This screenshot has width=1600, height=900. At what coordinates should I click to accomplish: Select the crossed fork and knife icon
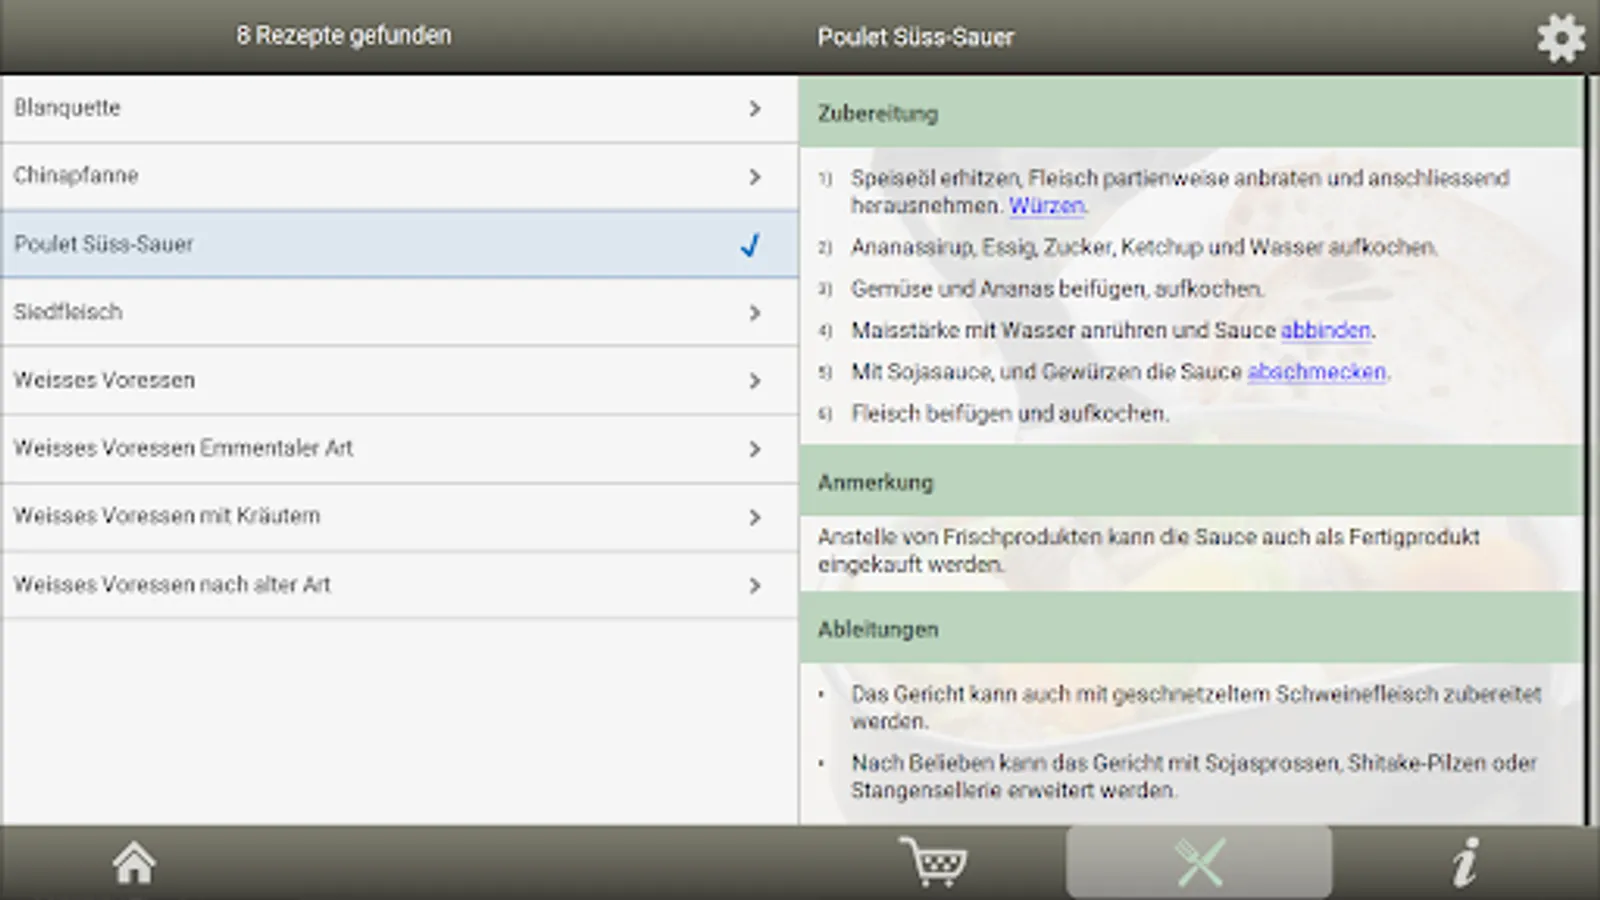click(1199, 862)
